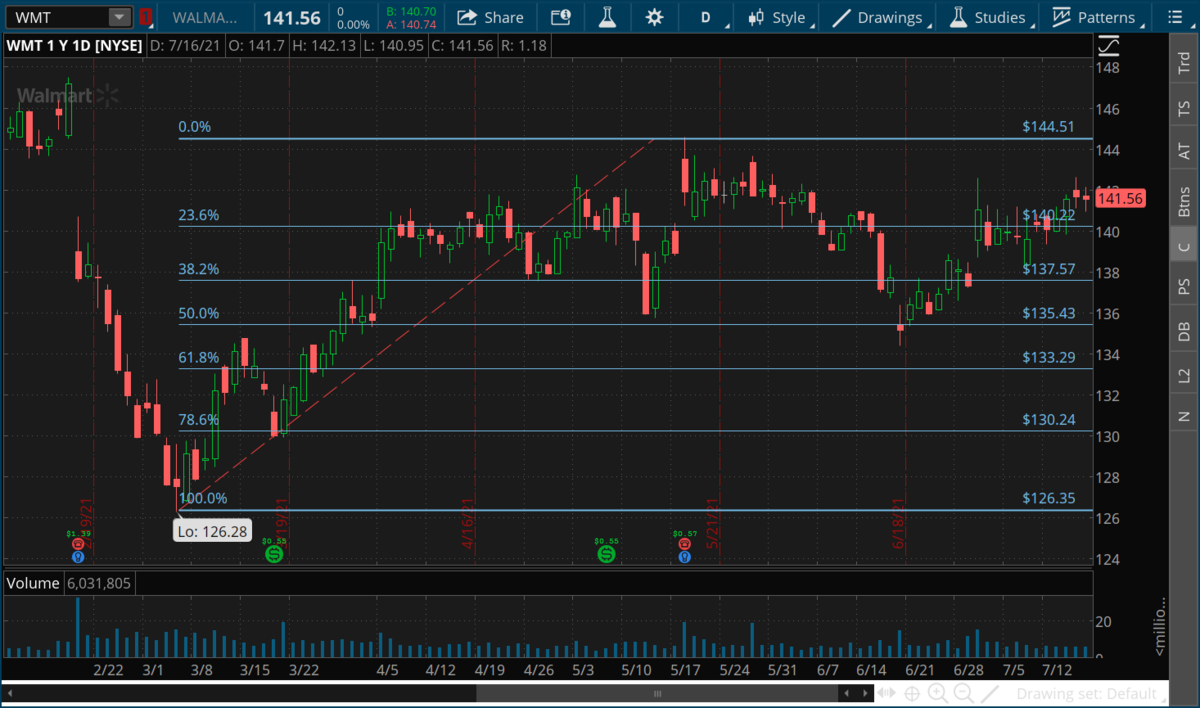Image resolution: width=1200 pixels, height=708 pixels.
Task: Open the WMT symbol dropdown arrow
Action: click(x=119, y=17)
